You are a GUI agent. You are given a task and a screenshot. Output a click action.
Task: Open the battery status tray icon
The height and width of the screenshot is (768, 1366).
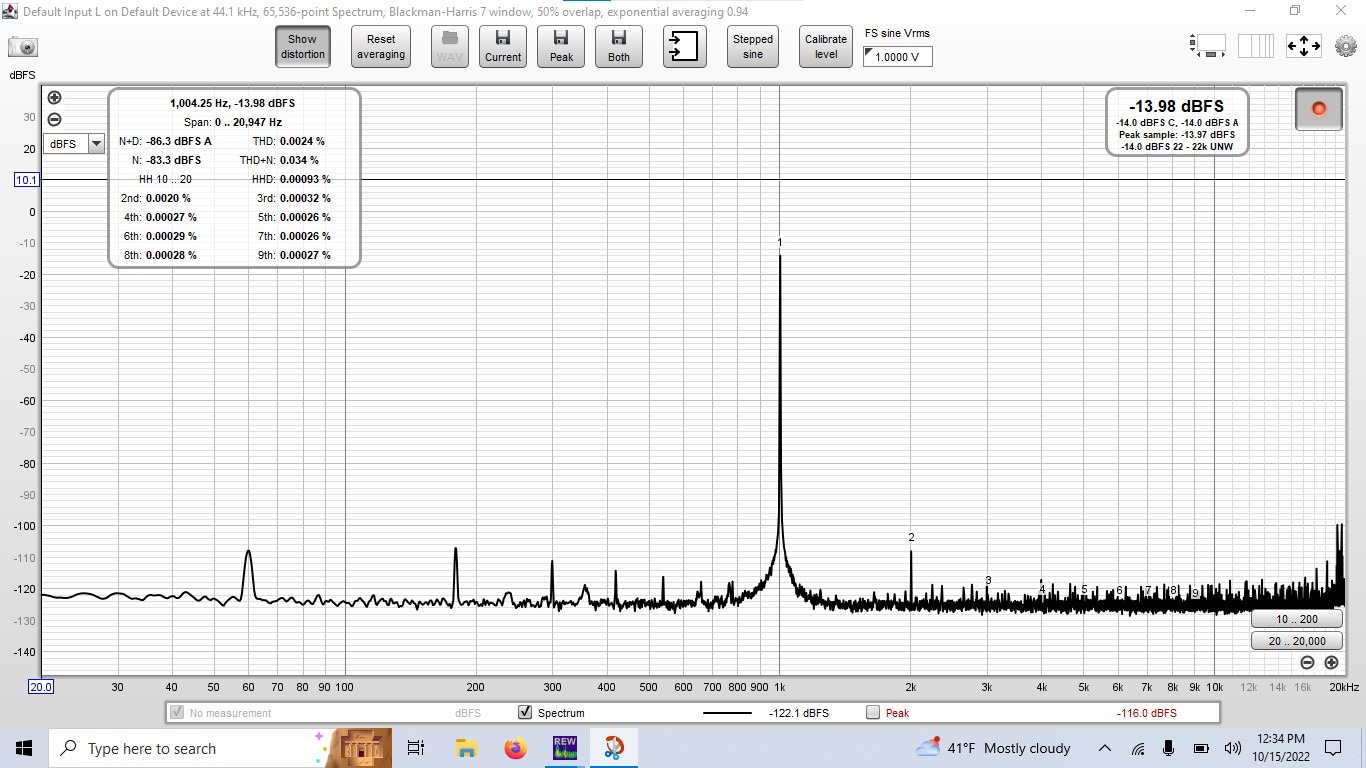coord(1201,748)
